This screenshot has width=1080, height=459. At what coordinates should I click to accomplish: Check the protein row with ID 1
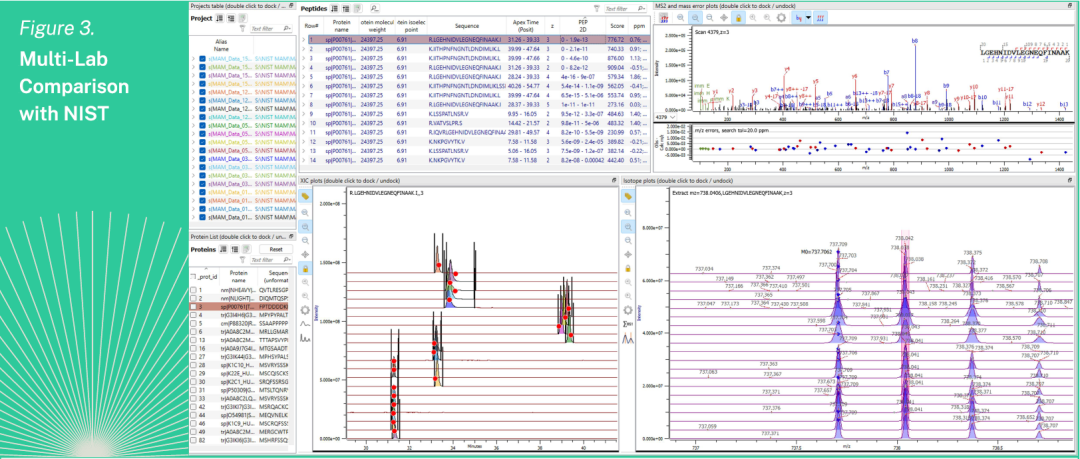pyautogui.click(x=195, y=290)
